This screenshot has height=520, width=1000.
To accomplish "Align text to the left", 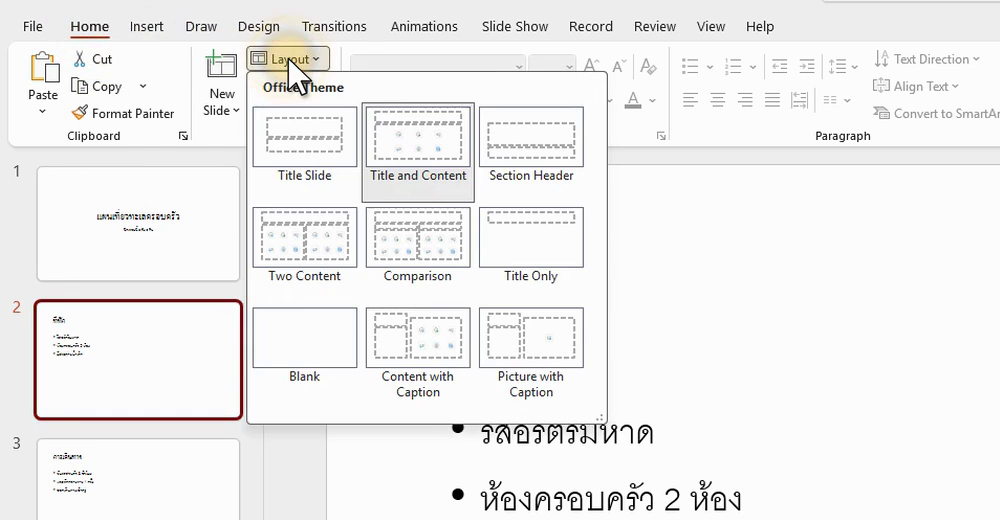I will tap(690, 100).
